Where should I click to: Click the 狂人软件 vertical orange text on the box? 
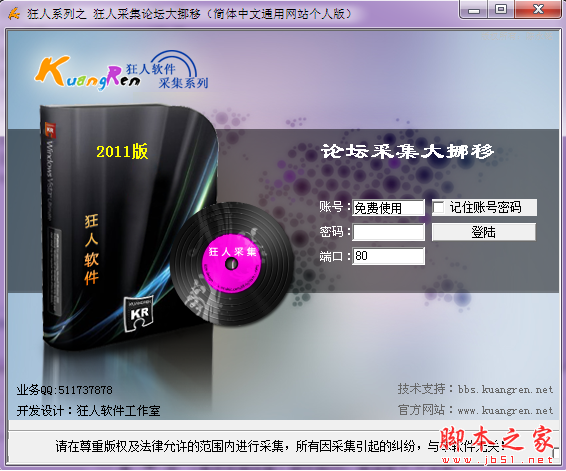(x=91, y=250)
